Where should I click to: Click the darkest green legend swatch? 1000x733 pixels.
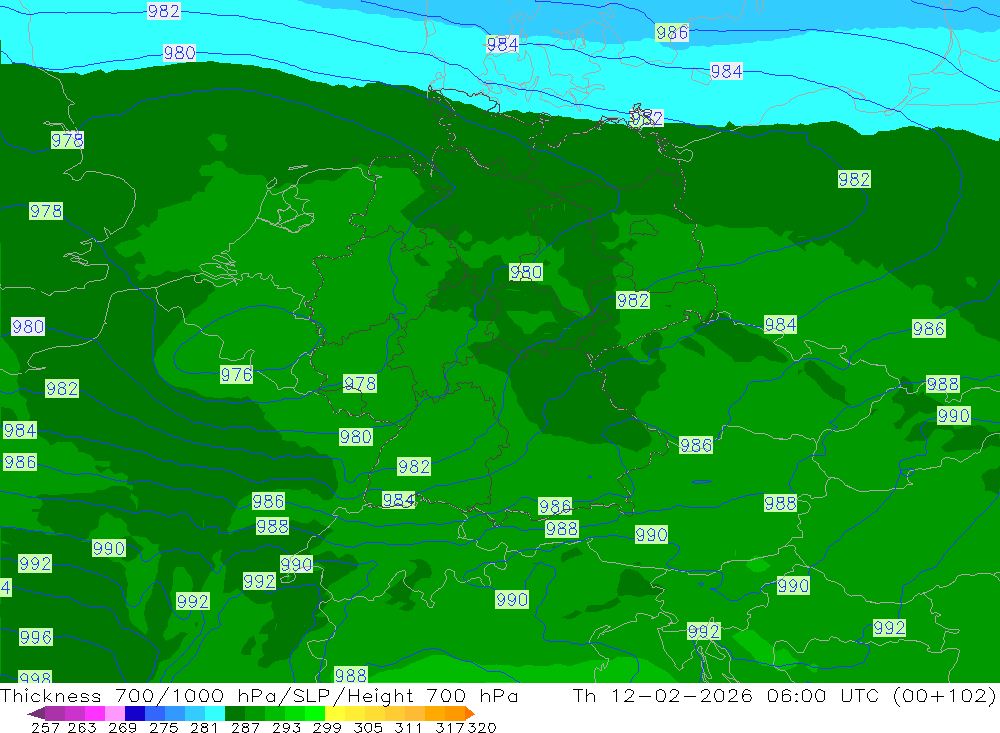point(235,713)
